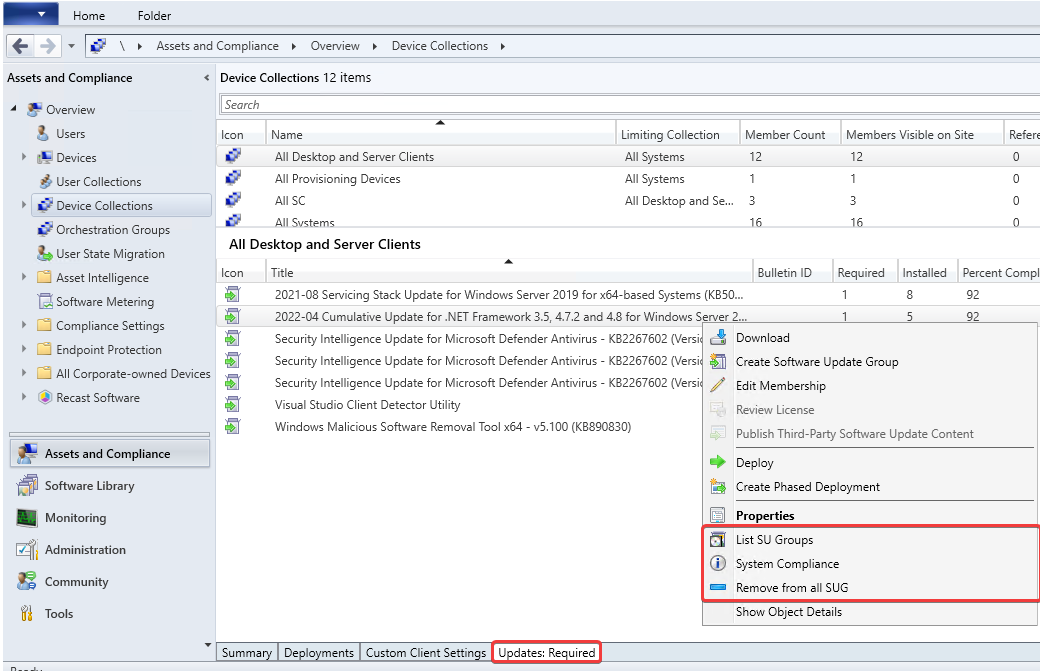Click Assets and Compliance in breadcrumb
The height and width of the screenshot is (671, 1040).
tap(218, 46)
